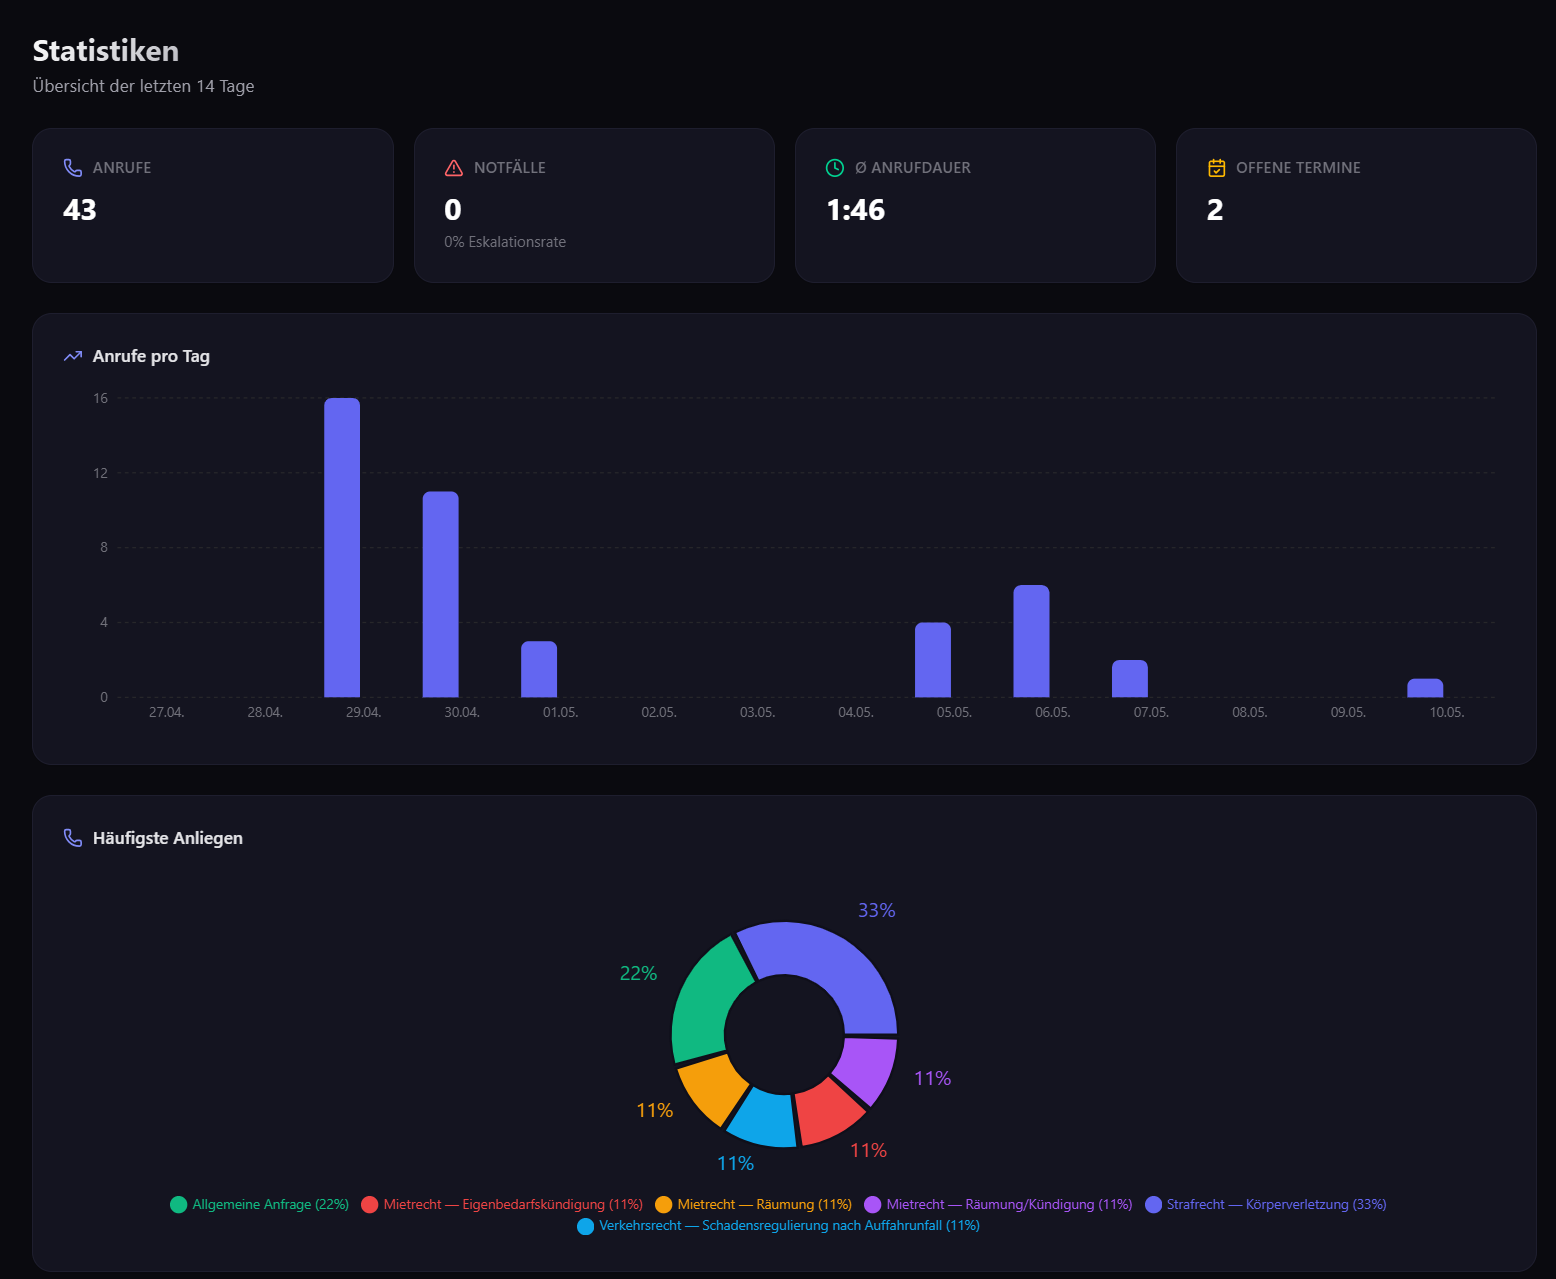Click the 03.05. x-axis date label
This screenshot has height=1279, width=1556.
(x=757, y=712)
